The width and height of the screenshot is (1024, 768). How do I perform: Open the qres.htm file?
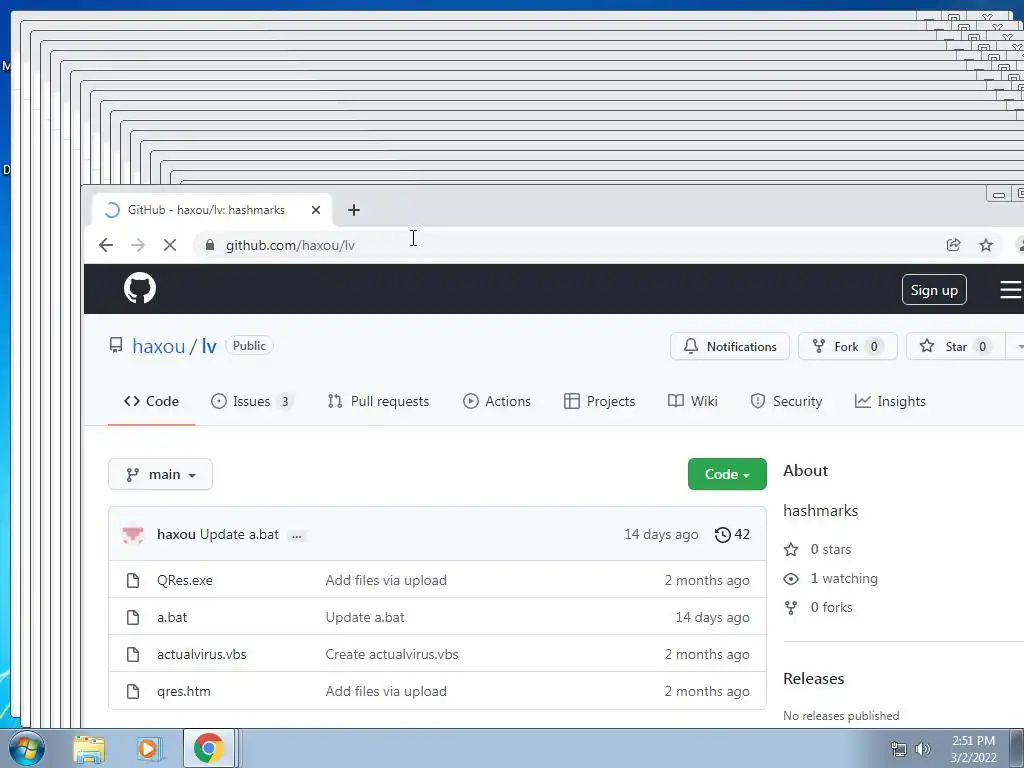(184, 691)
